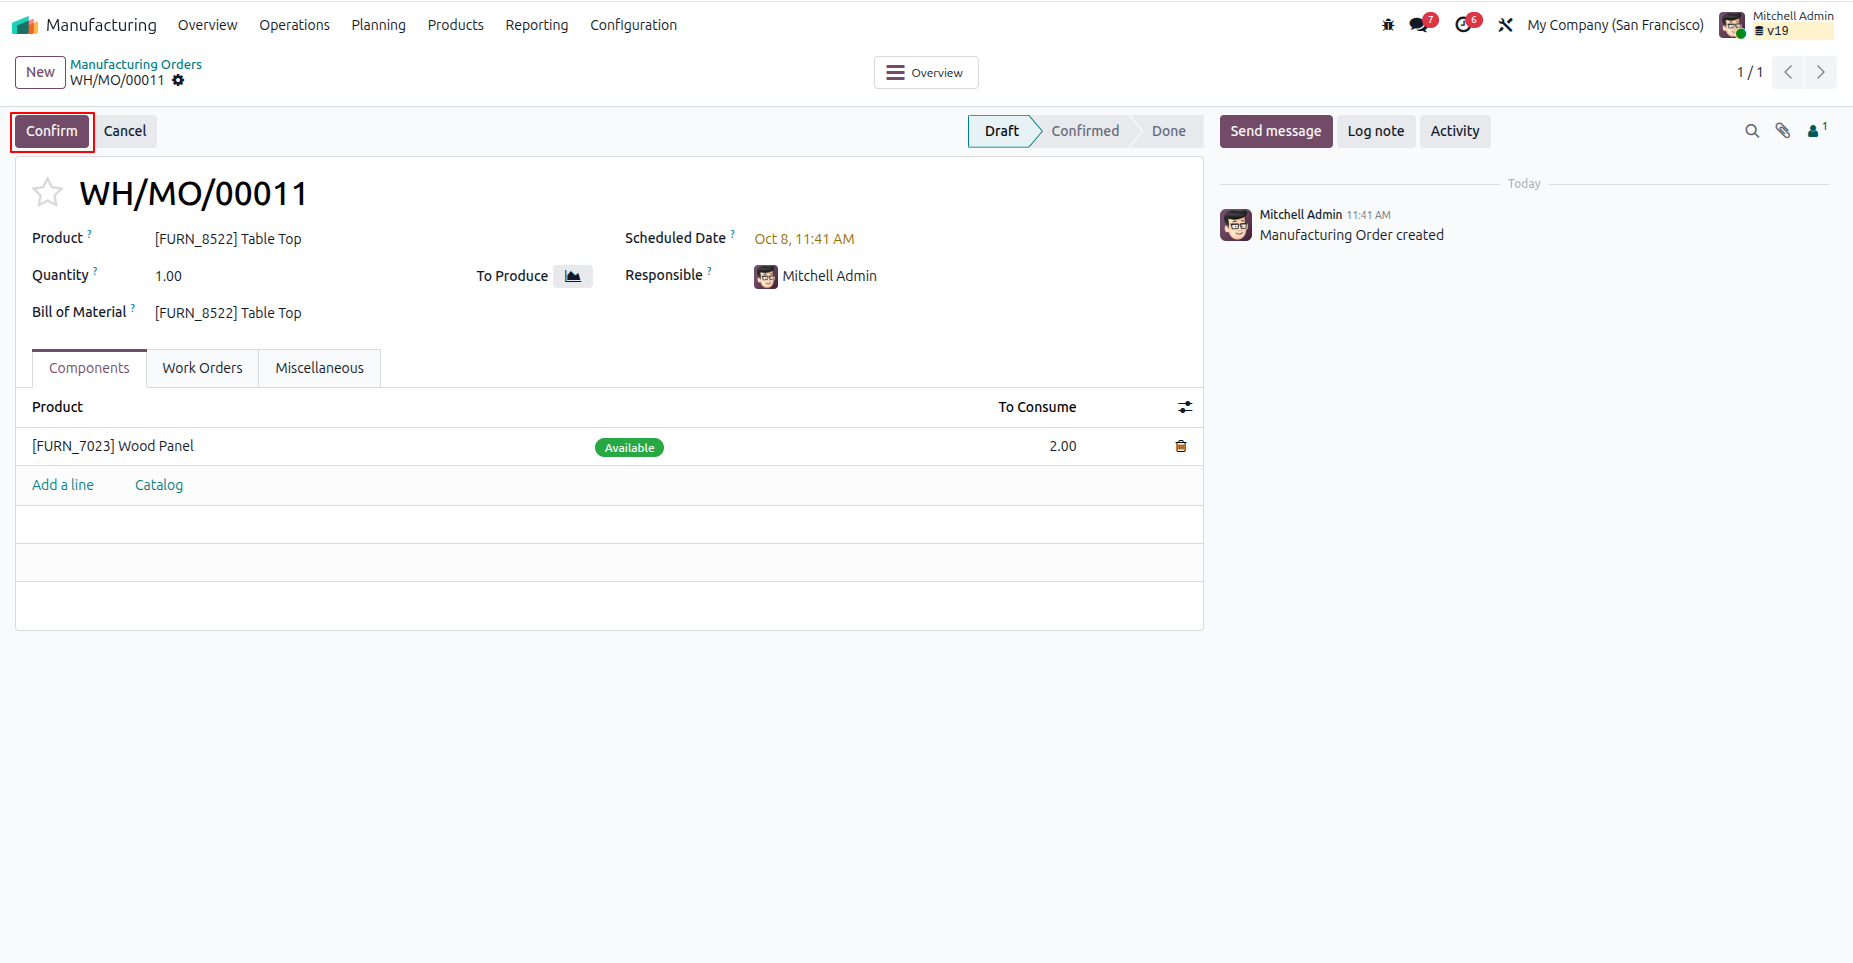
Task: Open the activities clock icon
Action: tap(1465, 25)
